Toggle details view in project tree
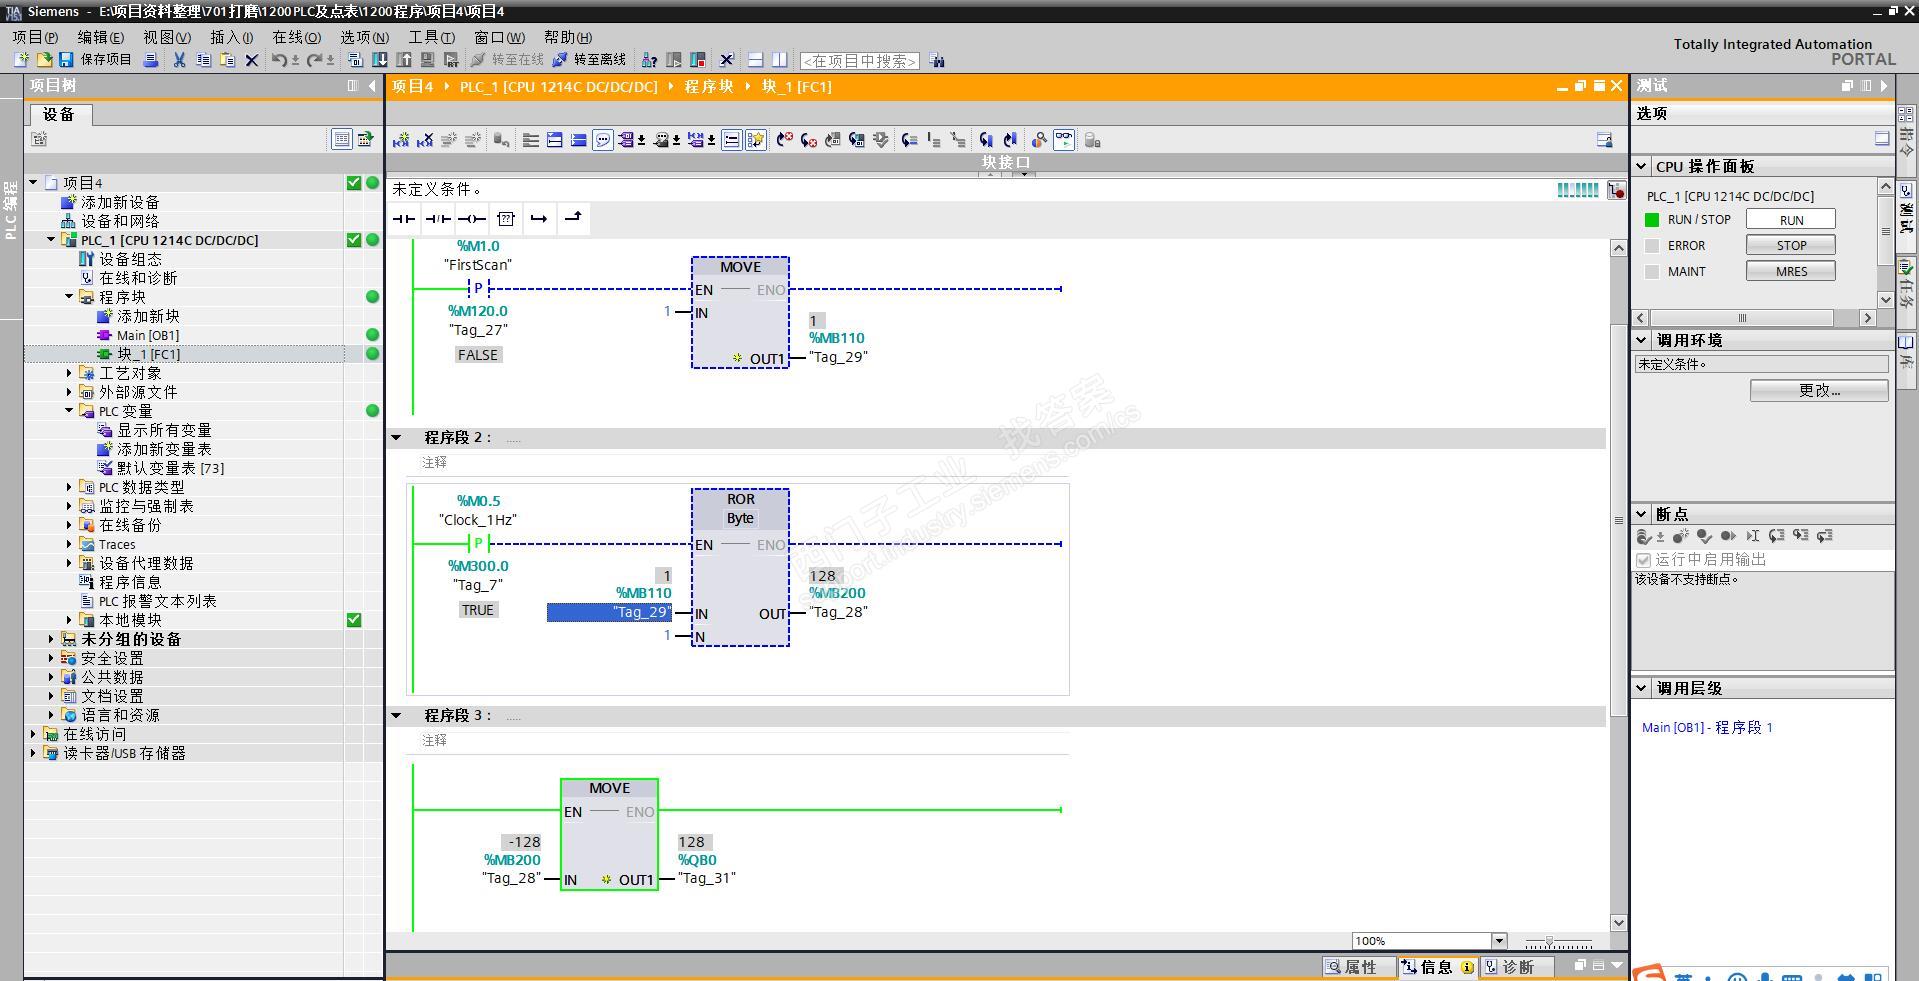The height and width of the screenshot is (981, 1919). tap(341, 139)
